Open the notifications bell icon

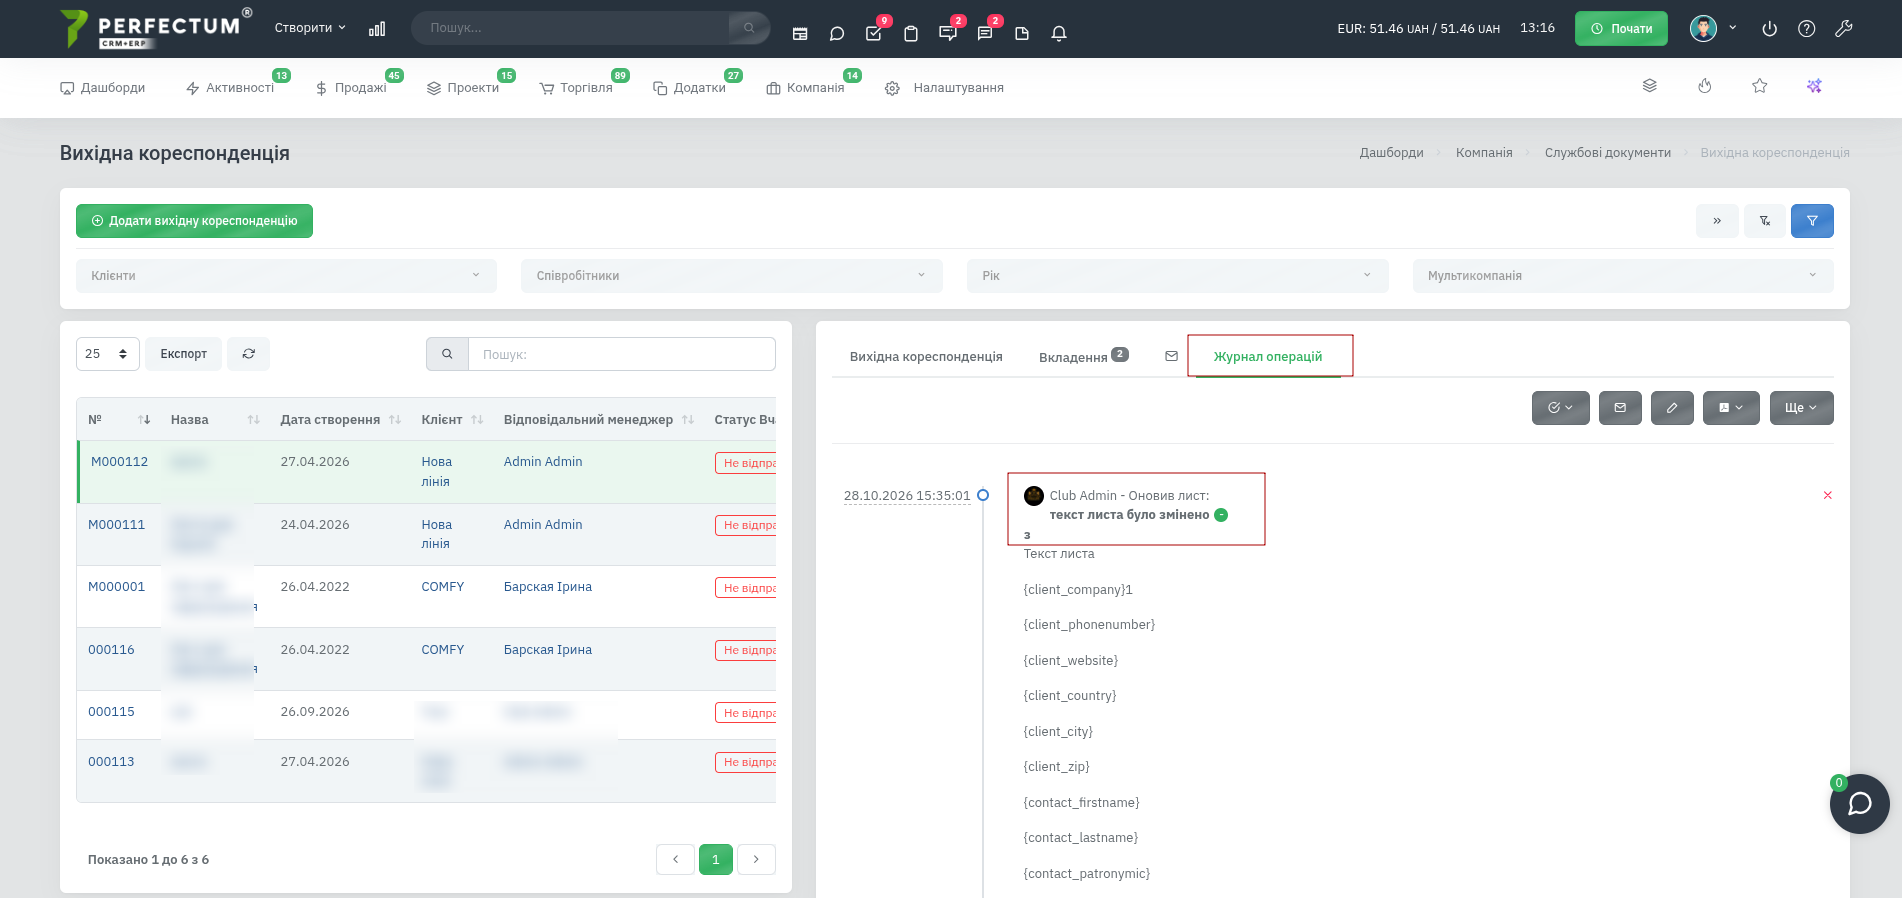1059,33
